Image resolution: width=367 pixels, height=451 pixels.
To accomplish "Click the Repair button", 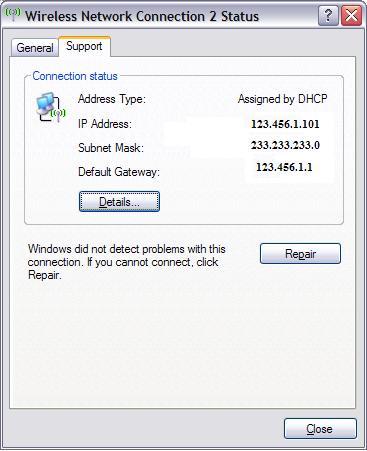I will pos(300,254).
